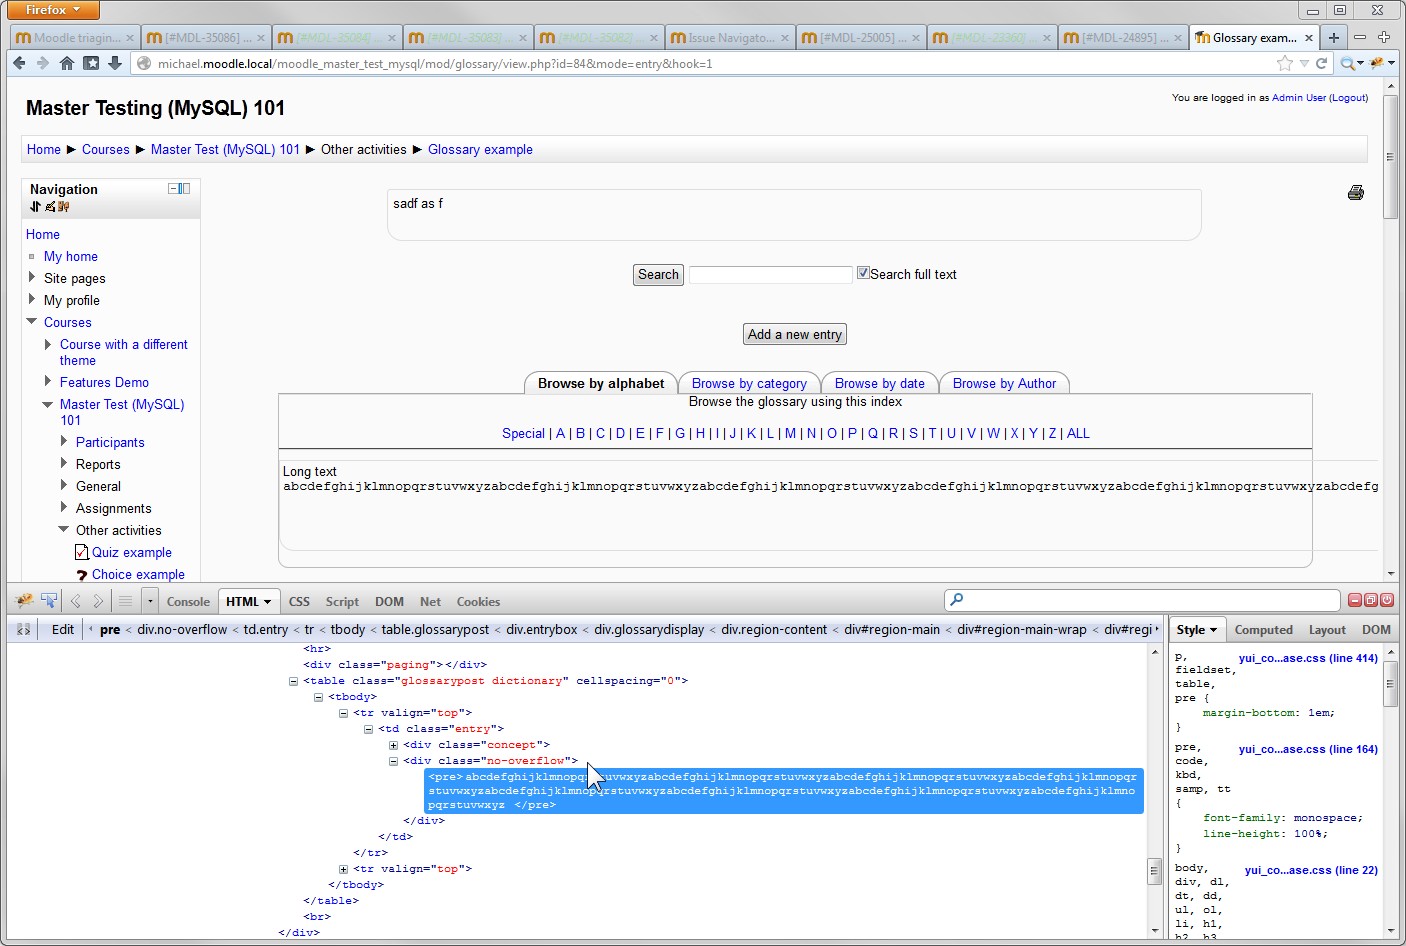Toggle the Firebug command line popup icon

(125, 601)
